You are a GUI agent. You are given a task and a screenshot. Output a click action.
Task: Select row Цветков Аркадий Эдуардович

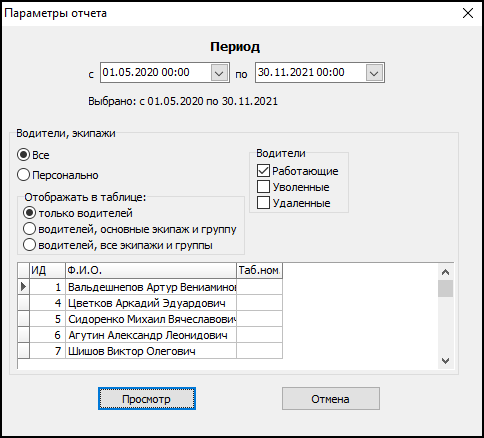pos(150,303)
